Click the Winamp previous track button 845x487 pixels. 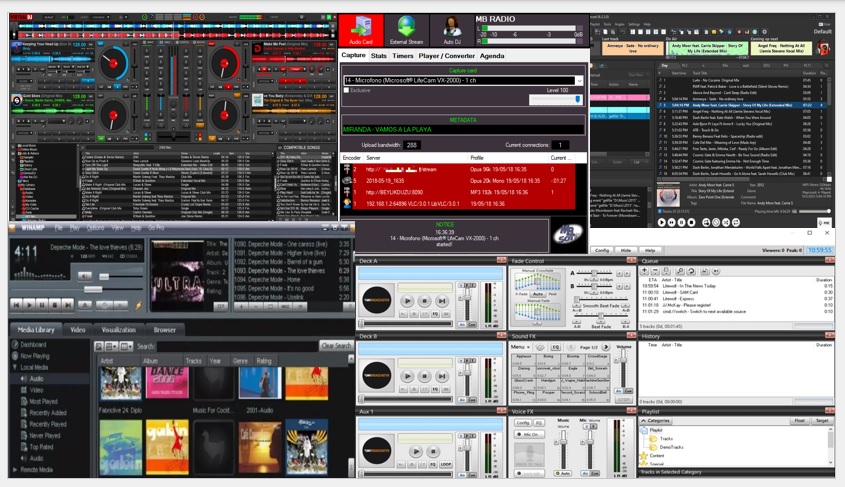(17, 305)
